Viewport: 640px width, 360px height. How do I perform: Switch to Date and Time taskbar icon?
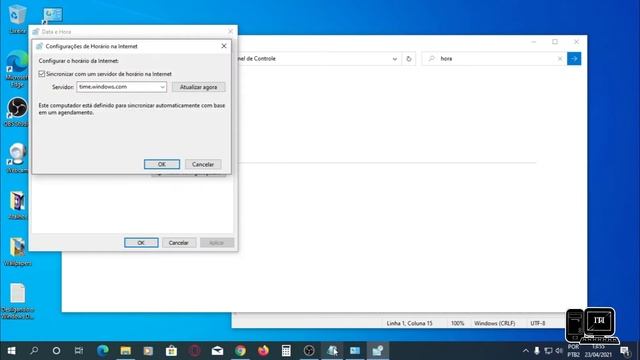[378, 351]
